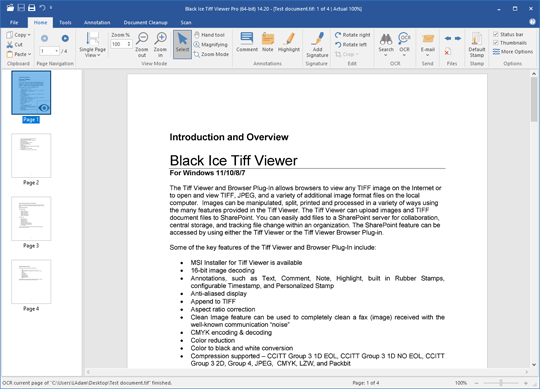
Task: Select Page 4 thumbnail
Action: (31, 282)
